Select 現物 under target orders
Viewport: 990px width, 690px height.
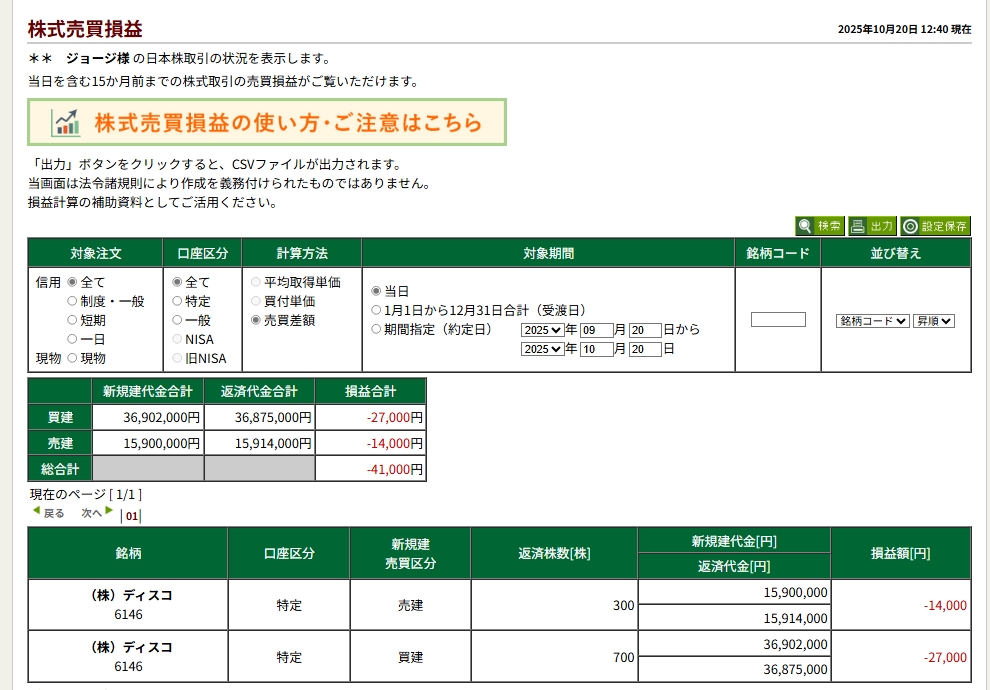coord(72,358)
